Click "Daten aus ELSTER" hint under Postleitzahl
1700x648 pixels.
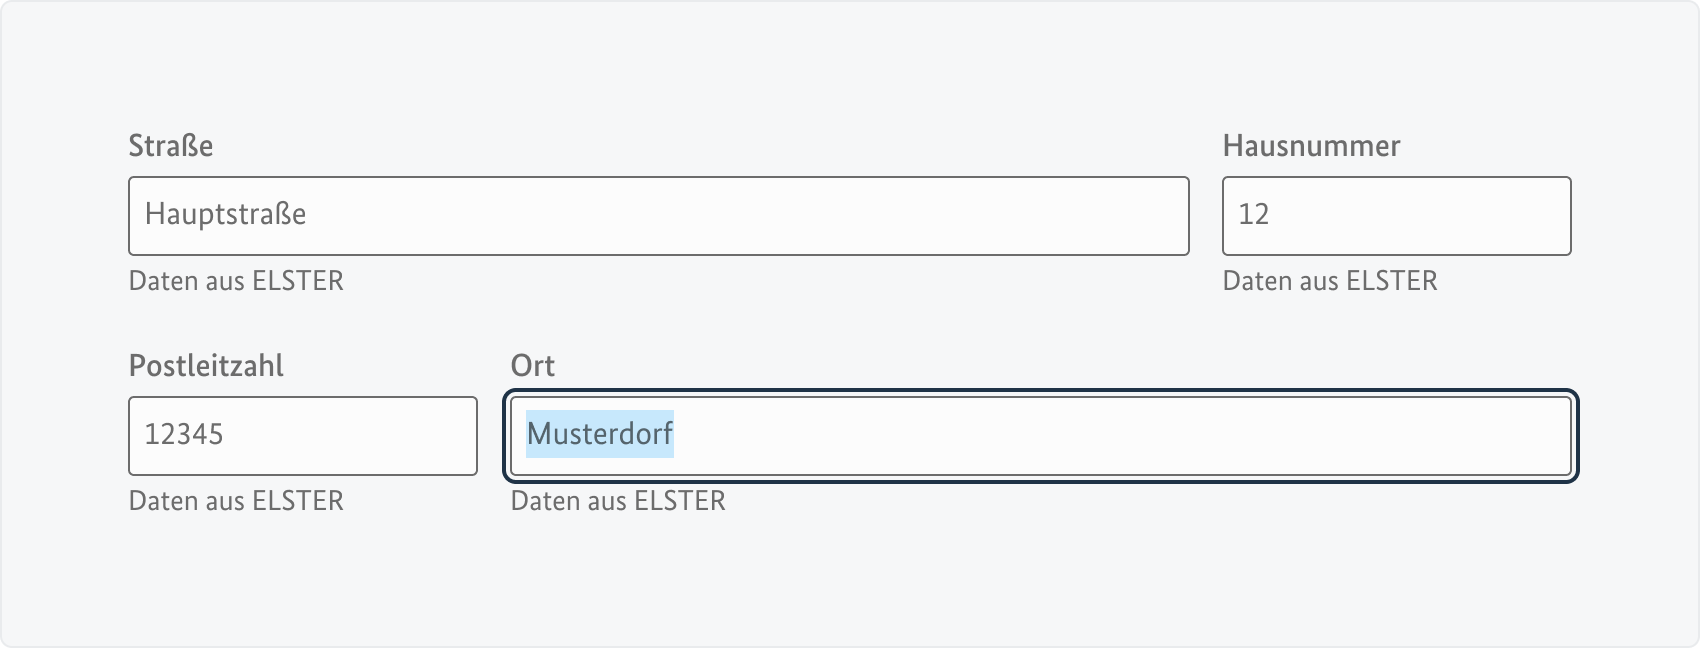point(236,501)
